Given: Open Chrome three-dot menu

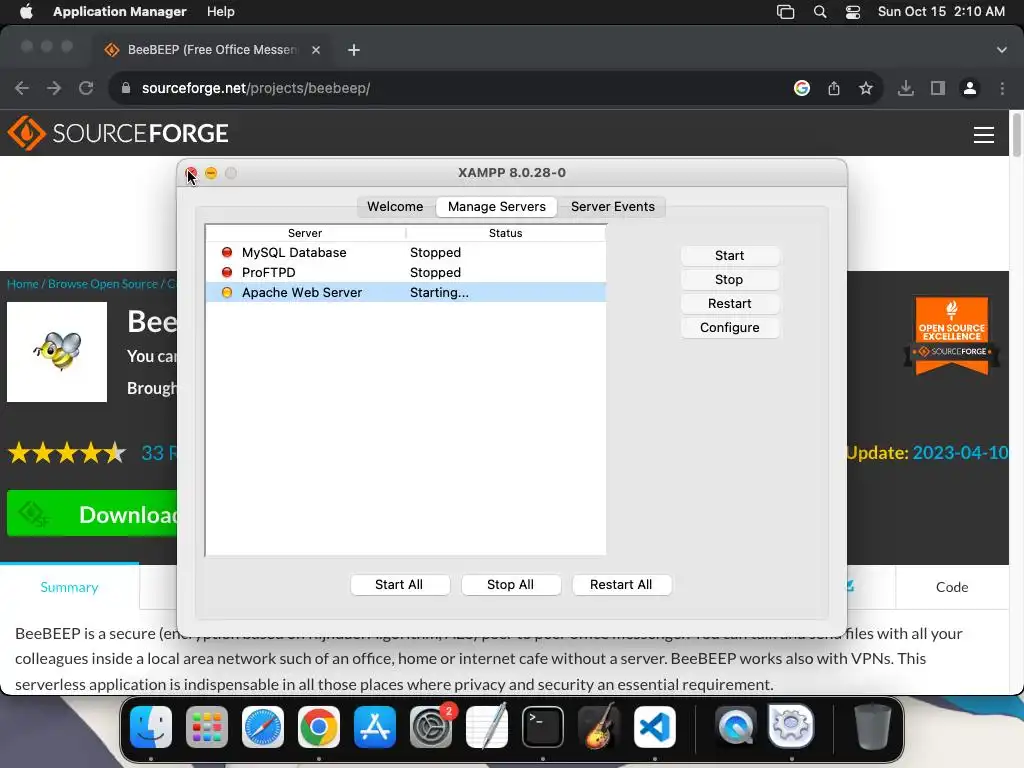Looking at the screenshot, I should pos(1002,88).
